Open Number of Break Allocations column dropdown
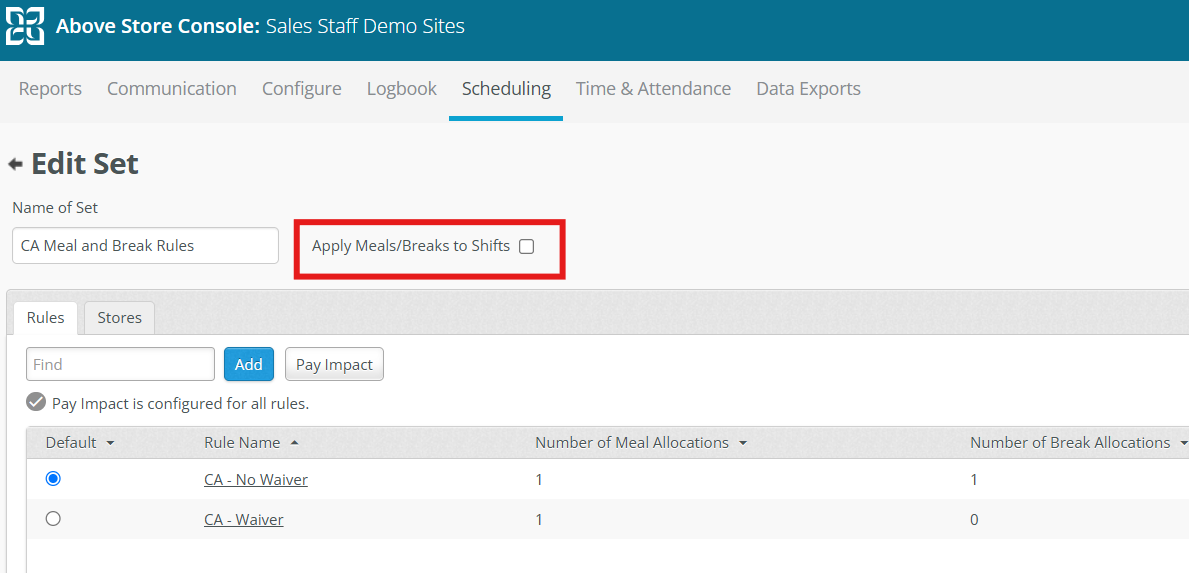 coord(1184,443)
